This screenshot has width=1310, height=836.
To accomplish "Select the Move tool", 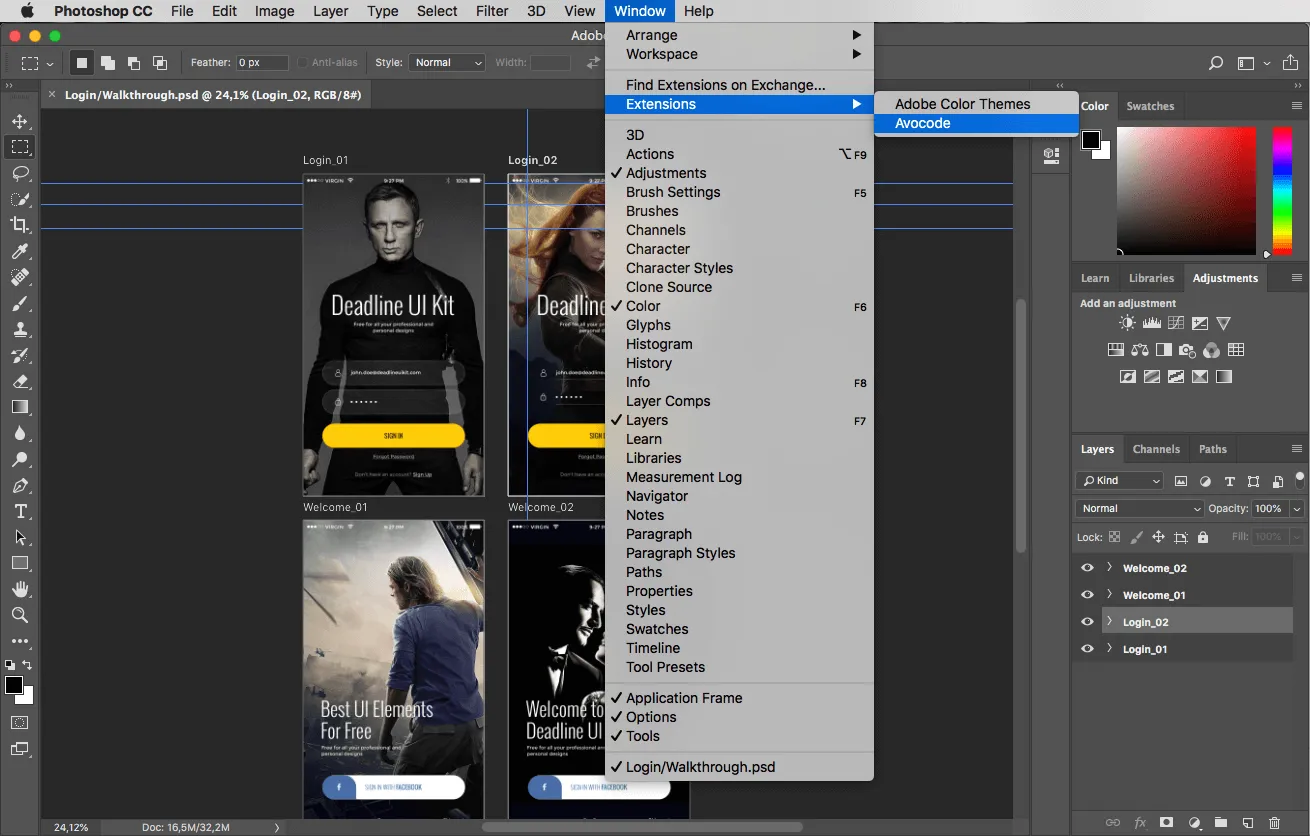I will (20, 121).
